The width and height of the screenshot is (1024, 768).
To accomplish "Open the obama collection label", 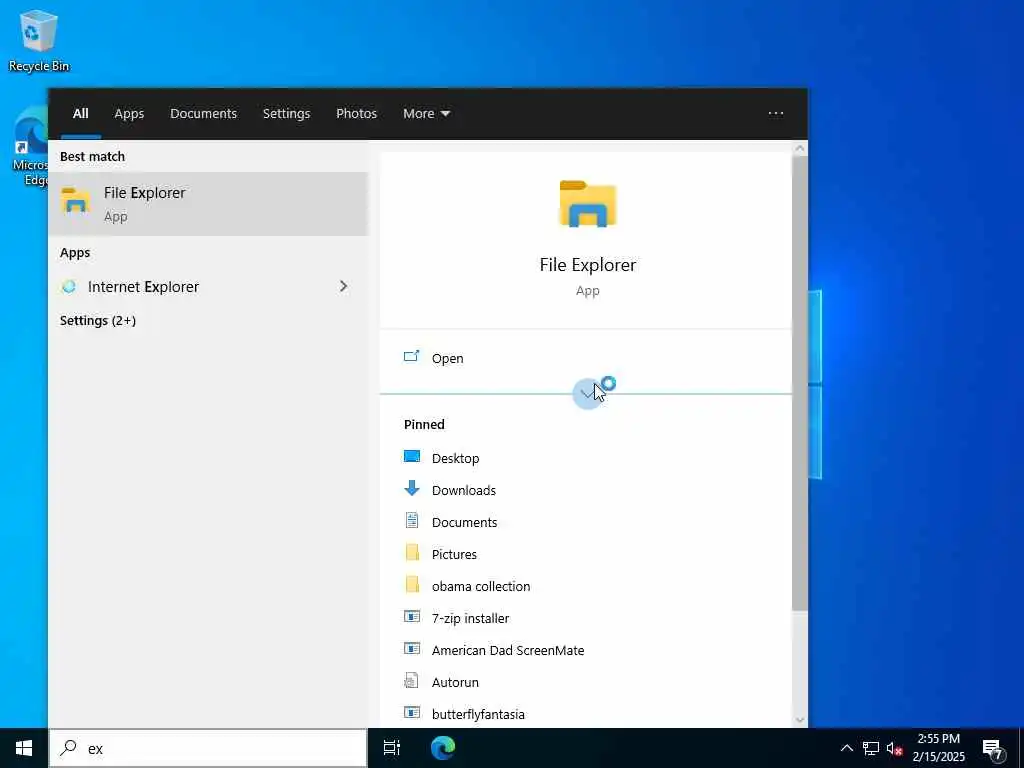I will pyautogui.click(x=481, y=586).
